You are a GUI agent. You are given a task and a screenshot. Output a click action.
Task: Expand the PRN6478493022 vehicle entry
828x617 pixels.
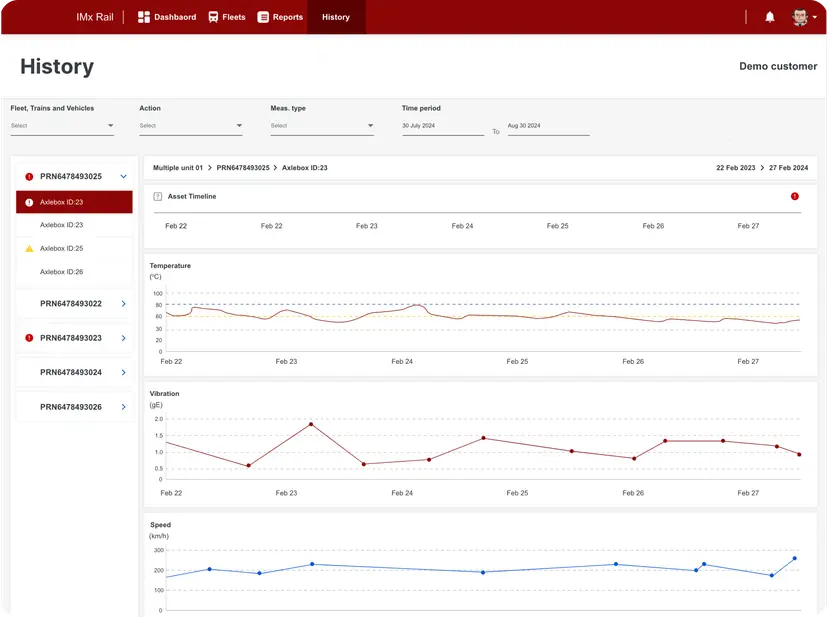(124, 302)
